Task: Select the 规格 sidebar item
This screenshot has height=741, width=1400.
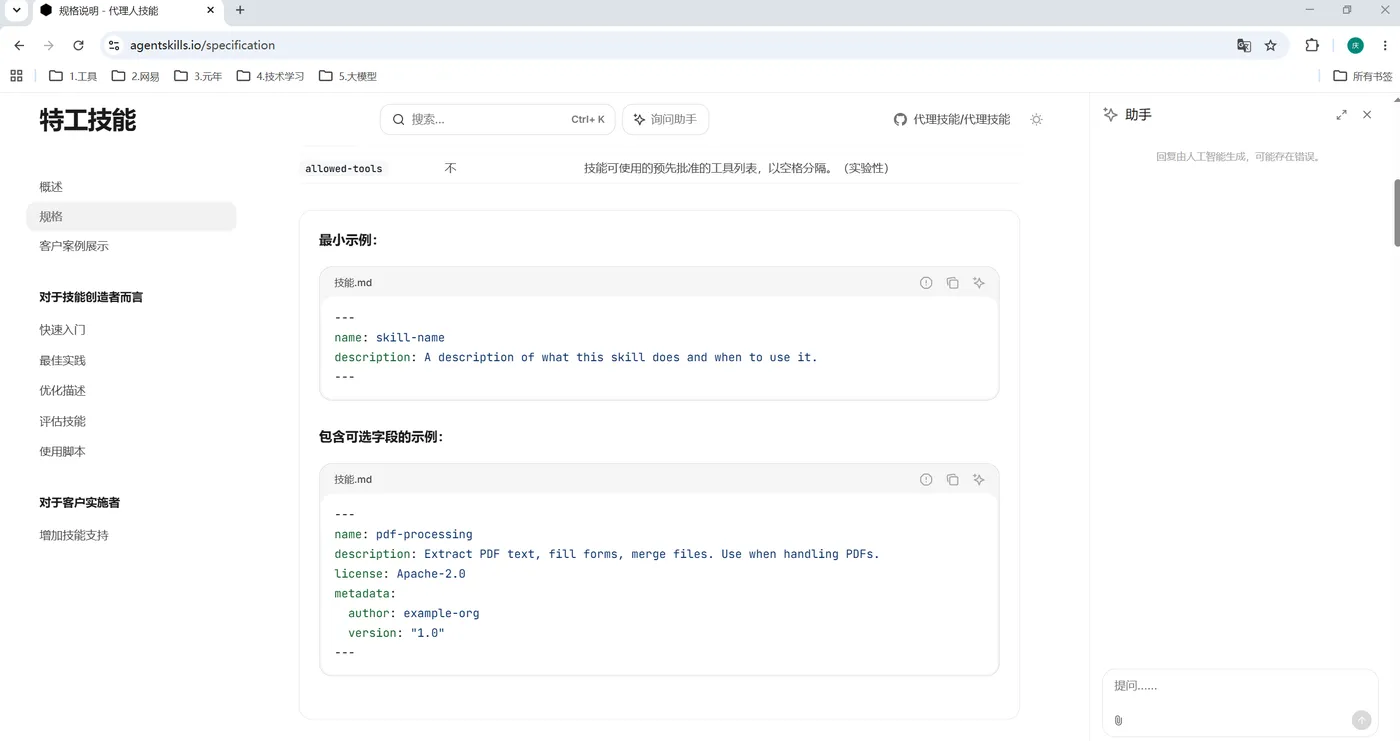Action: point(131,217)
